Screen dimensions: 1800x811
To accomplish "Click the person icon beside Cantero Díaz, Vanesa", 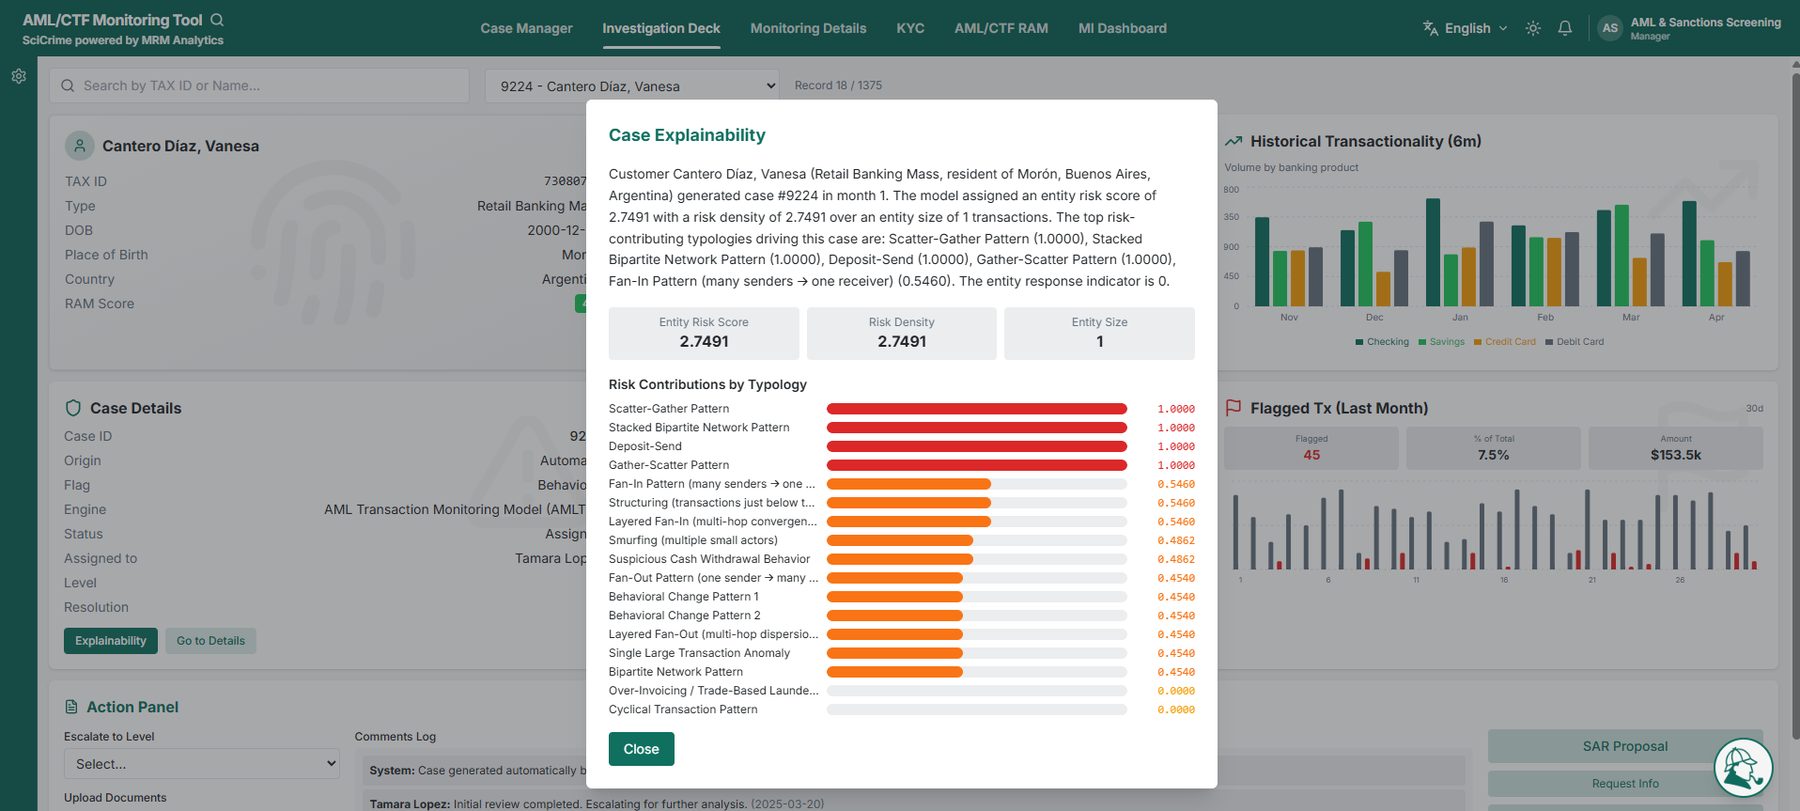I will [x=80, y=146].
